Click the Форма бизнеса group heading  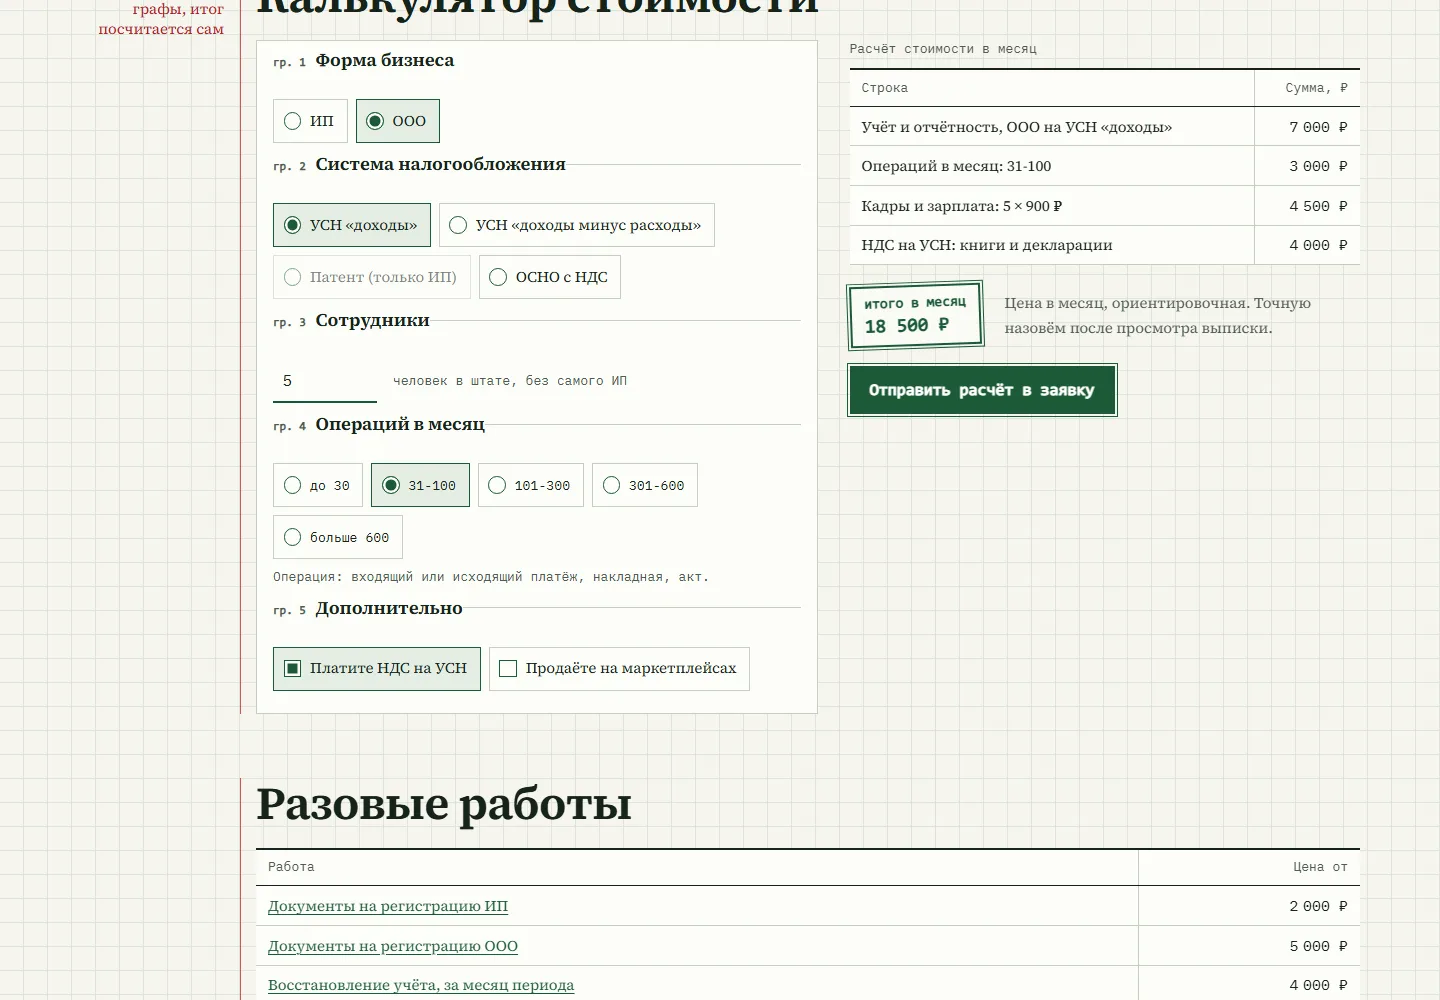coord(384,60)
